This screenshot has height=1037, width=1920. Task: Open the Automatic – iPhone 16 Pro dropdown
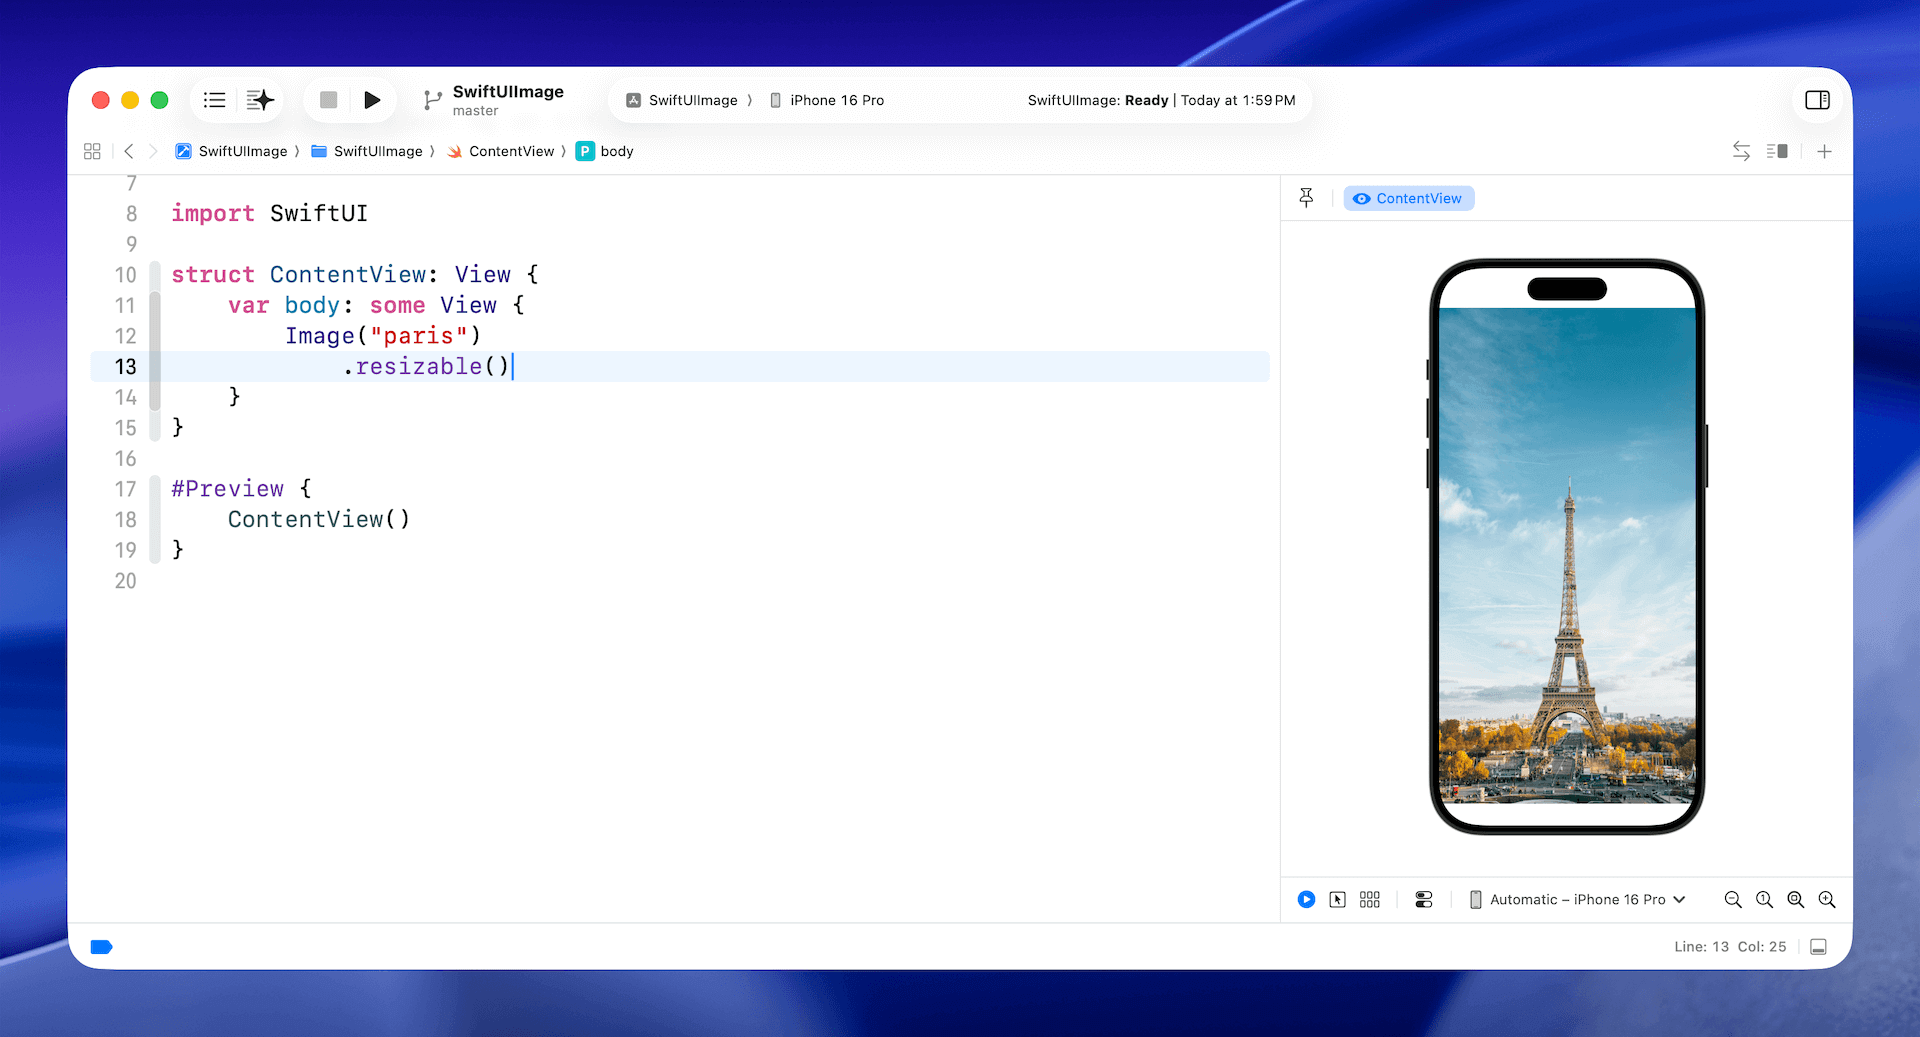(1577, 899)
